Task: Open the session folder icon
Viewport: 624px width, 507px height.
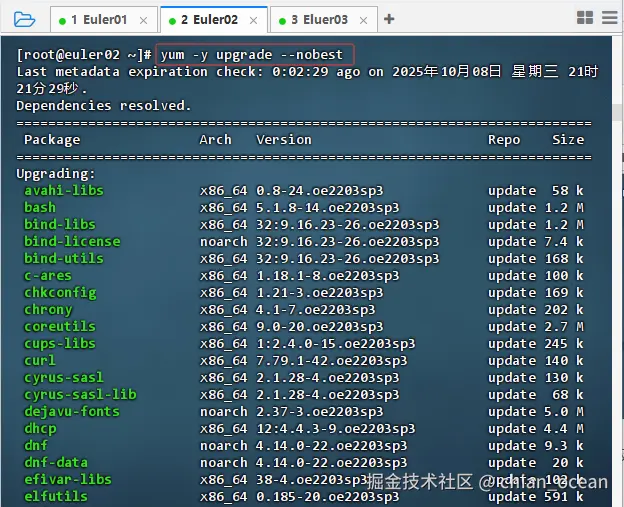Action: (24, 19)
